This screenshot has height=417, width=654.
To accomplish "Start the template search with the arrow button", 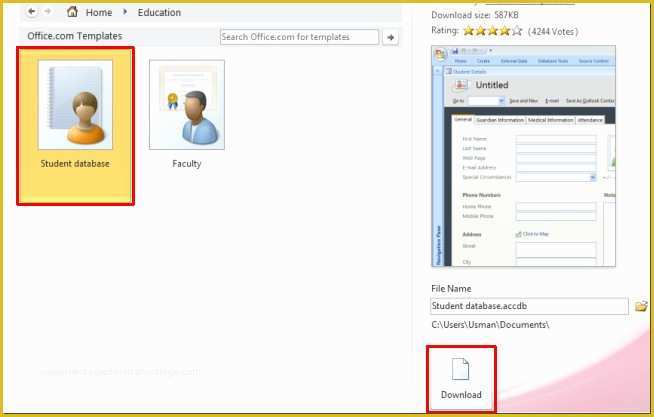I will click(x=390, y=38).
